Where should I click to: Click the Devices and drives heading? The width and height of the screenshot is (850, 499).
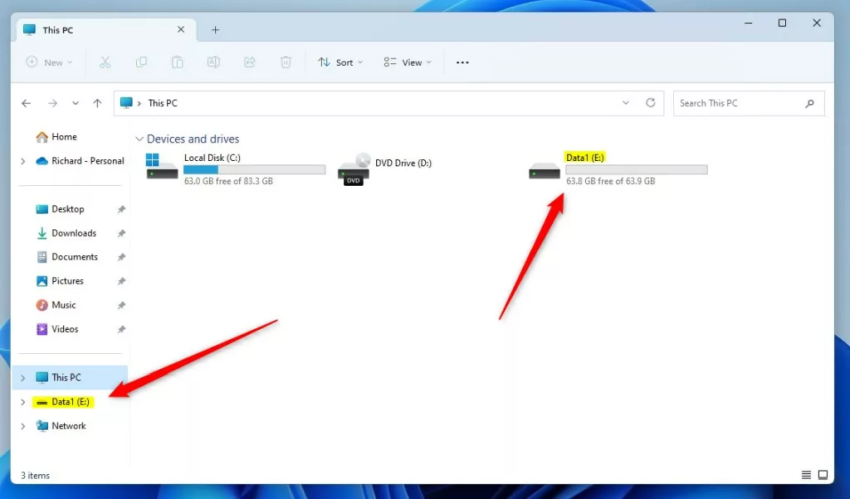coord(193,139)
